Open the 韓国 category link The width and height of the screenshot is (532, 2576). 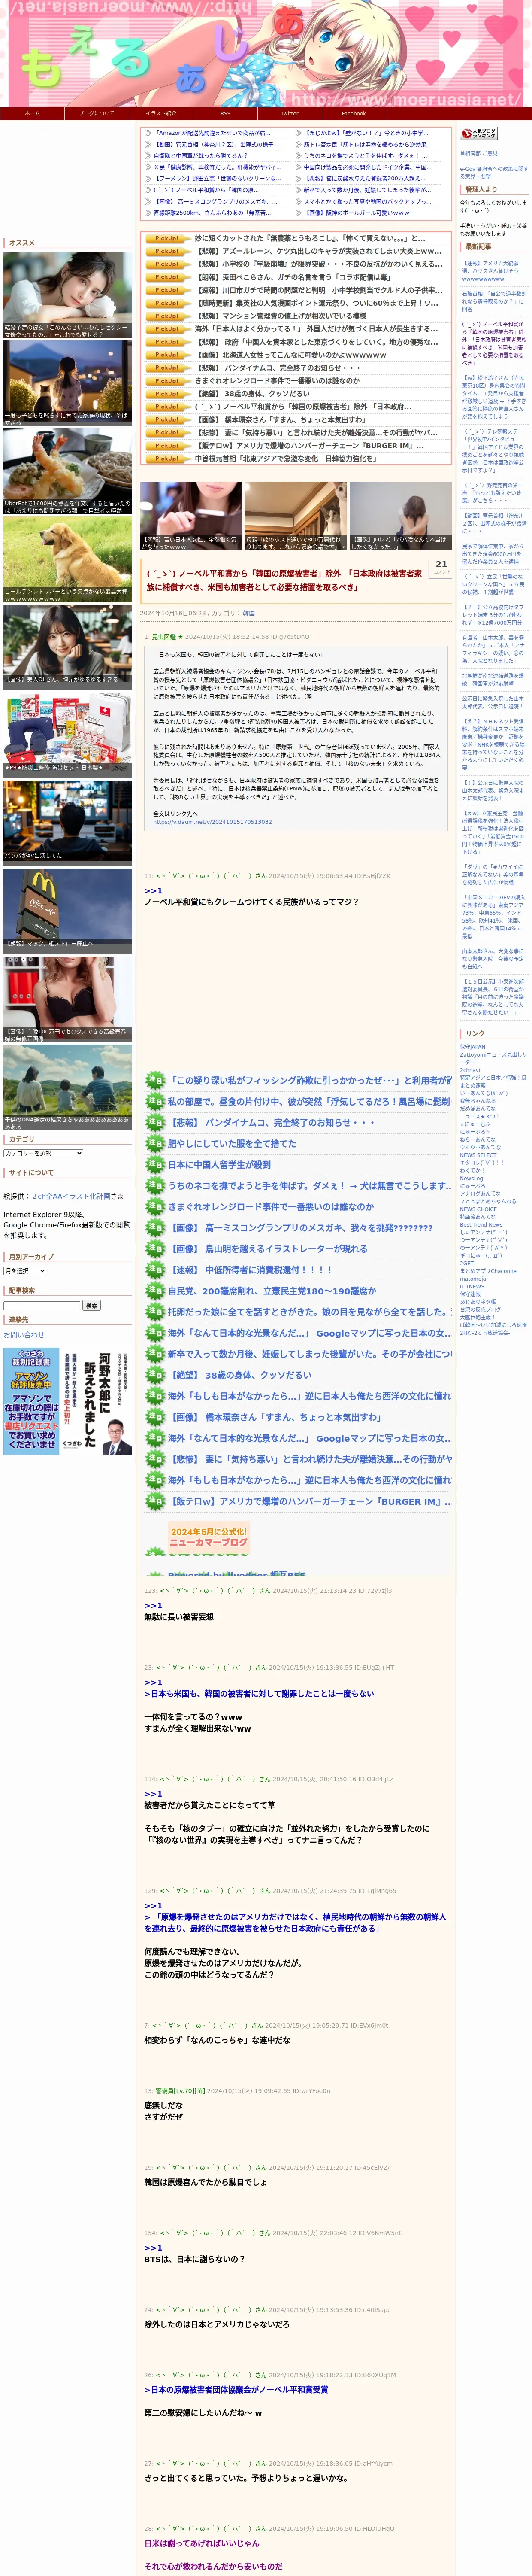pos(249,613)
